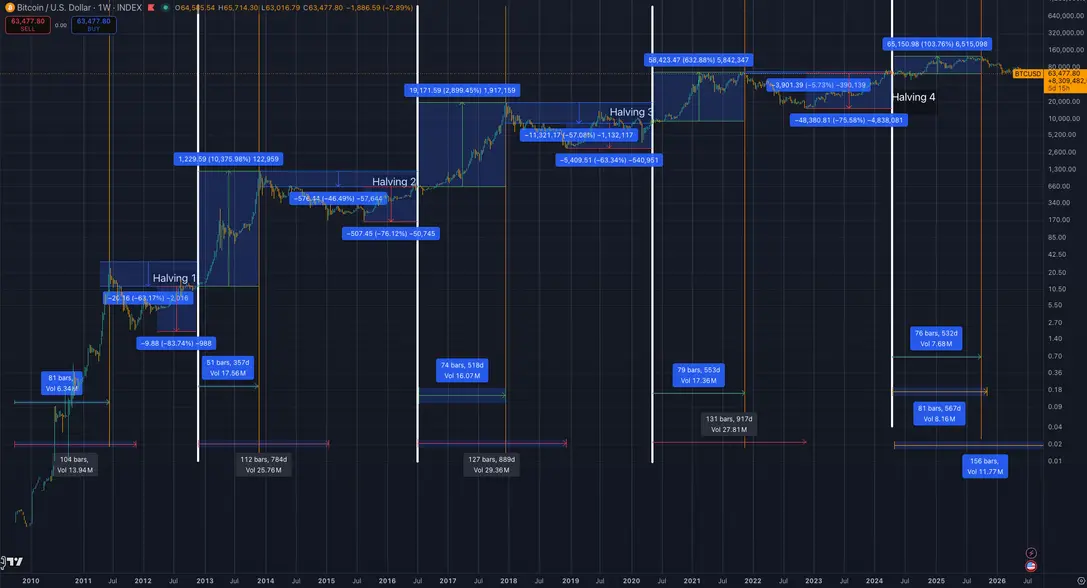The height and width of the screenshot is (588, 1087).
Task: Click the H65,714.30 high value in header
Action: click(238, 8)
